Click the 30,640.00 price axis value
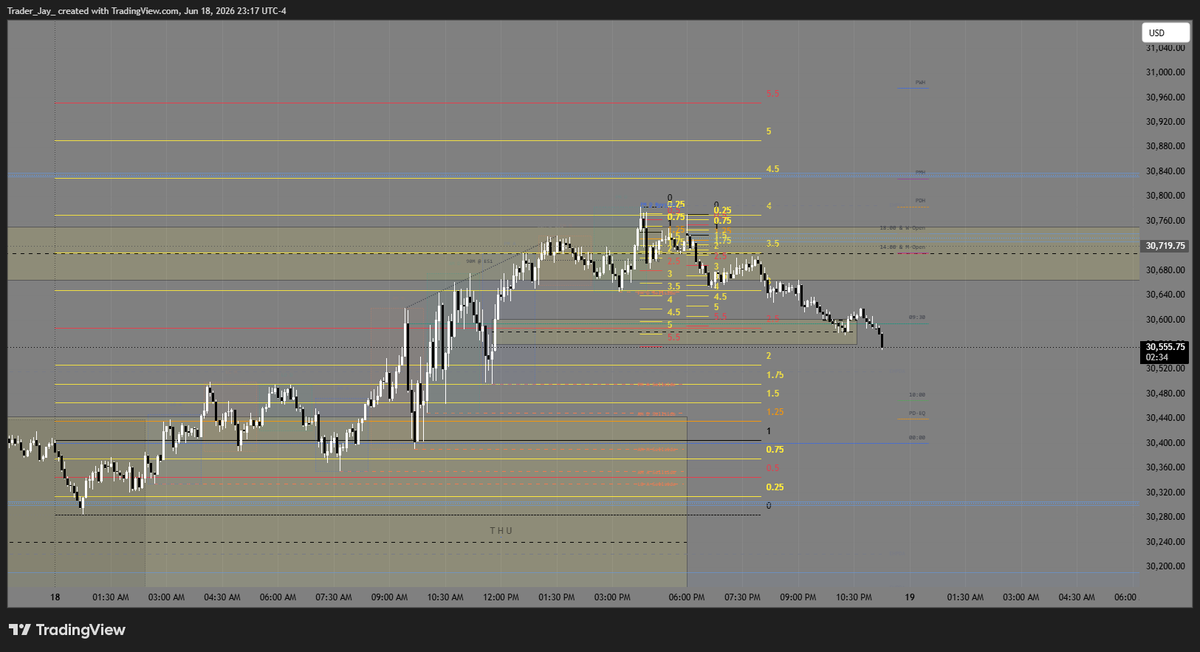1200x652 pixels. click(x=1165, y=295)
